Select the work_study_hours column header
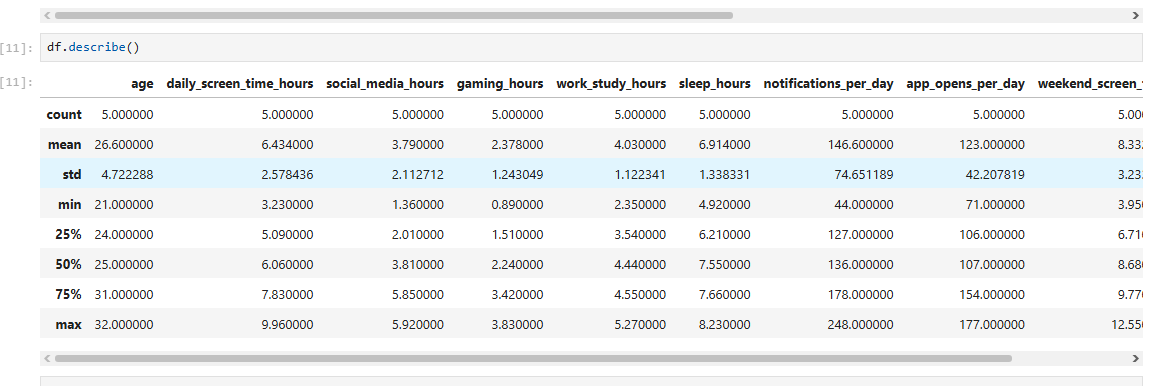This screenshot has height=386, width=1149. pyautogui.click(x=611, y=84)
